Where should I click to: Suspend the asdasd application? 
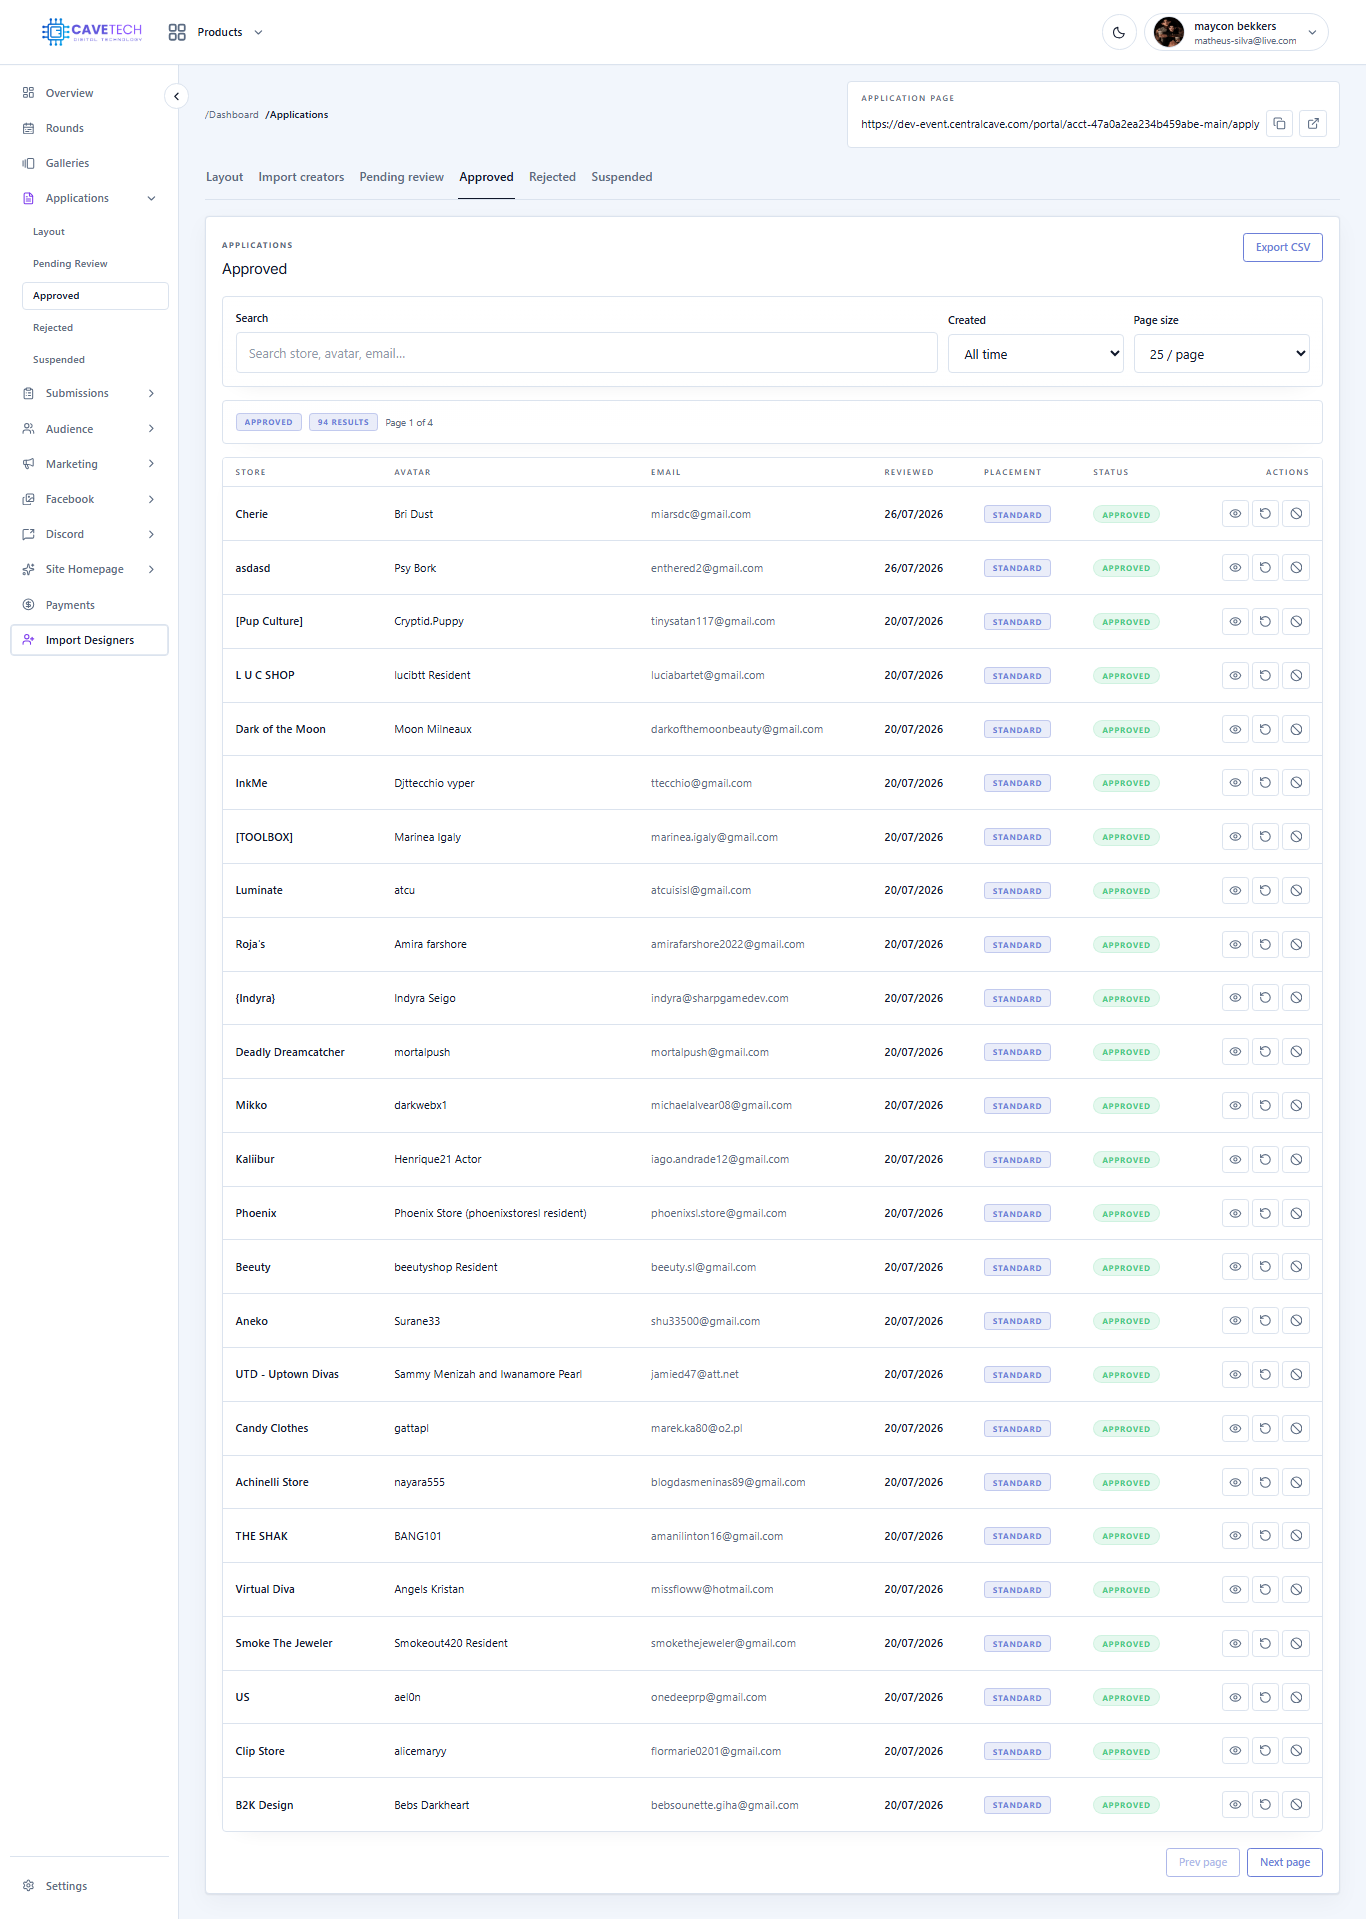(x=1296, y=568)
